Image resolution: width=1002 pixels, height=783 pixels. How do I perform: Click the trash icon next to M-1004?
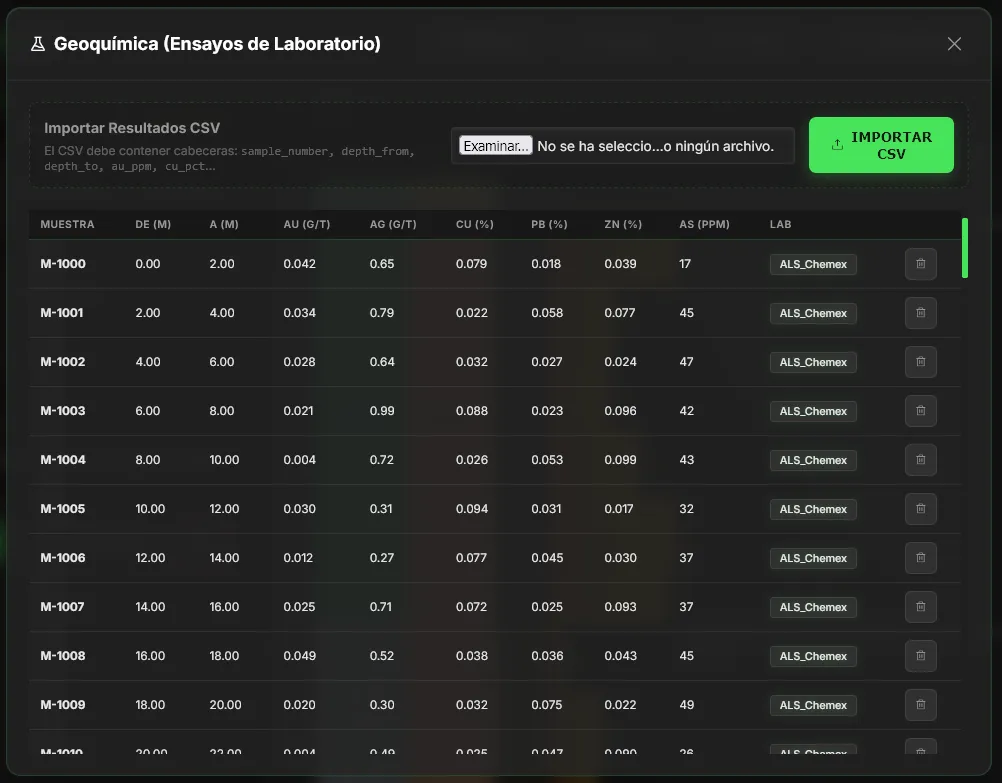click(921, 460)
